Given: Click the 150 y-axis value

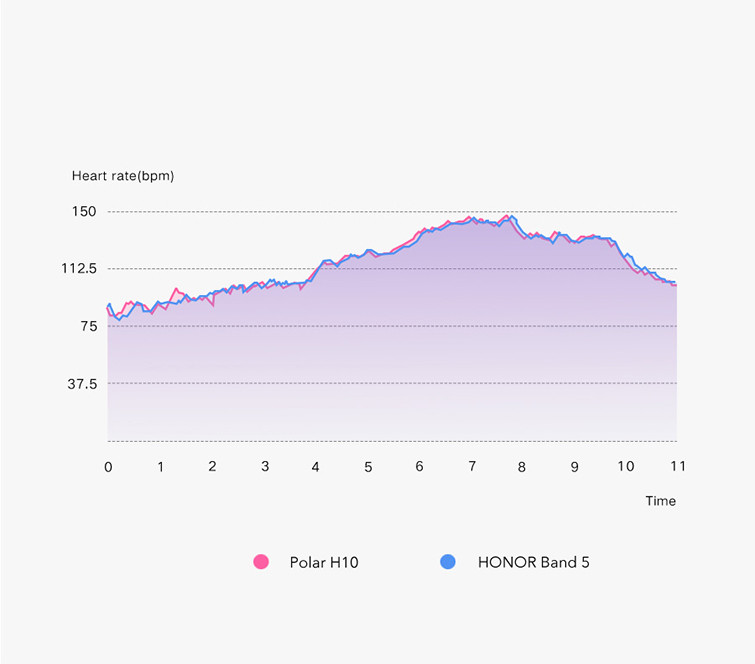Looking at the screenshot, I should pos(84,211).
